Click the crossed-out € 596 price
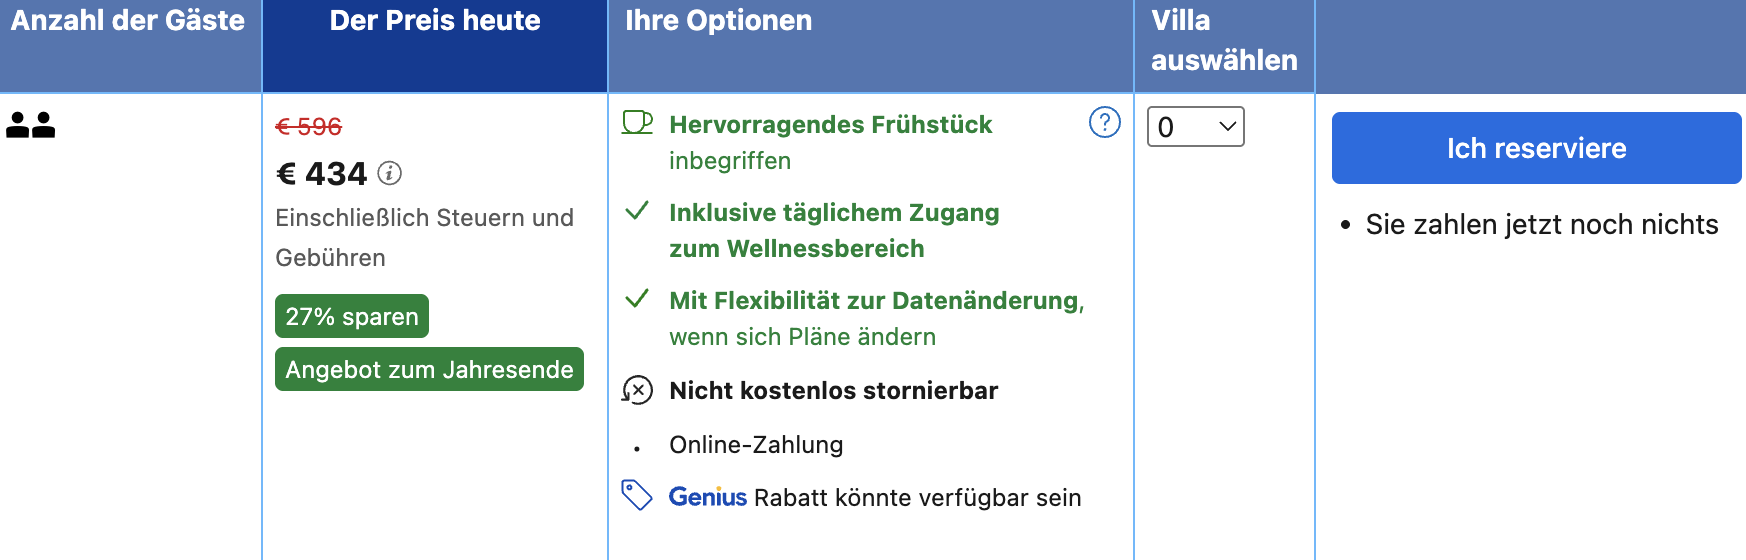 (309, 127)
